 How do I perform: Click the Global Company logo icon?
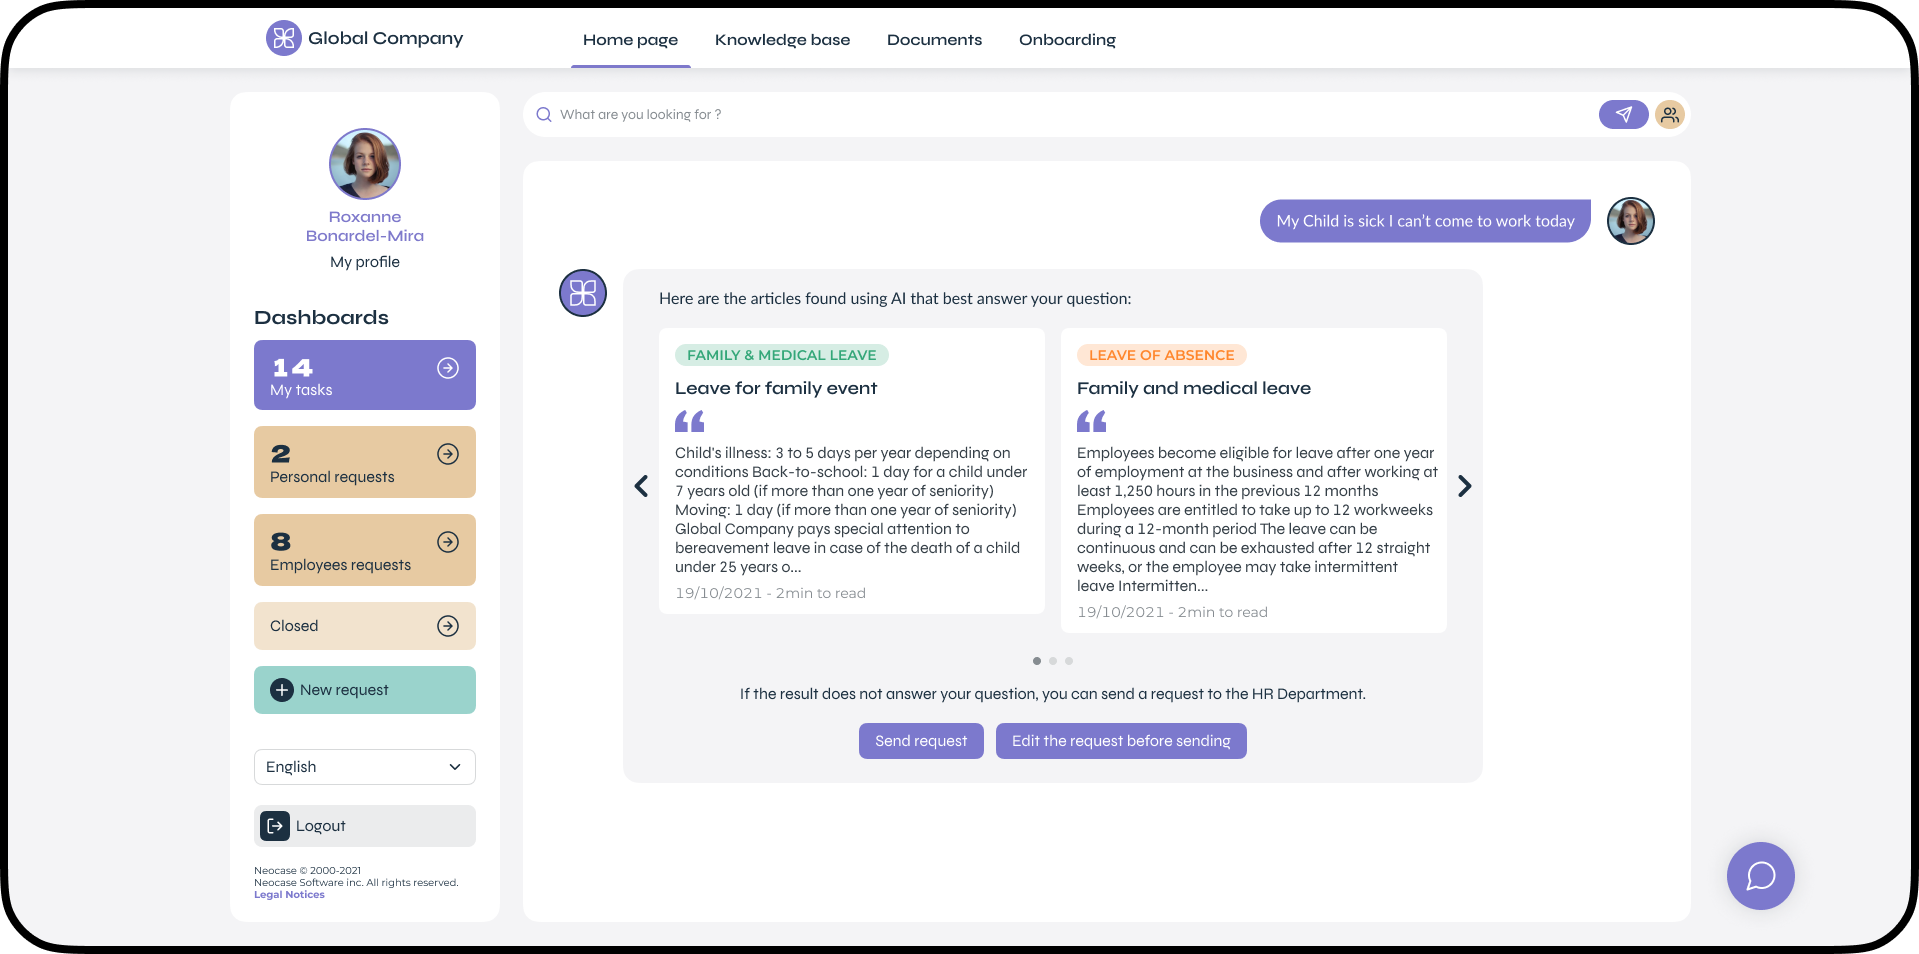[283, 38]
